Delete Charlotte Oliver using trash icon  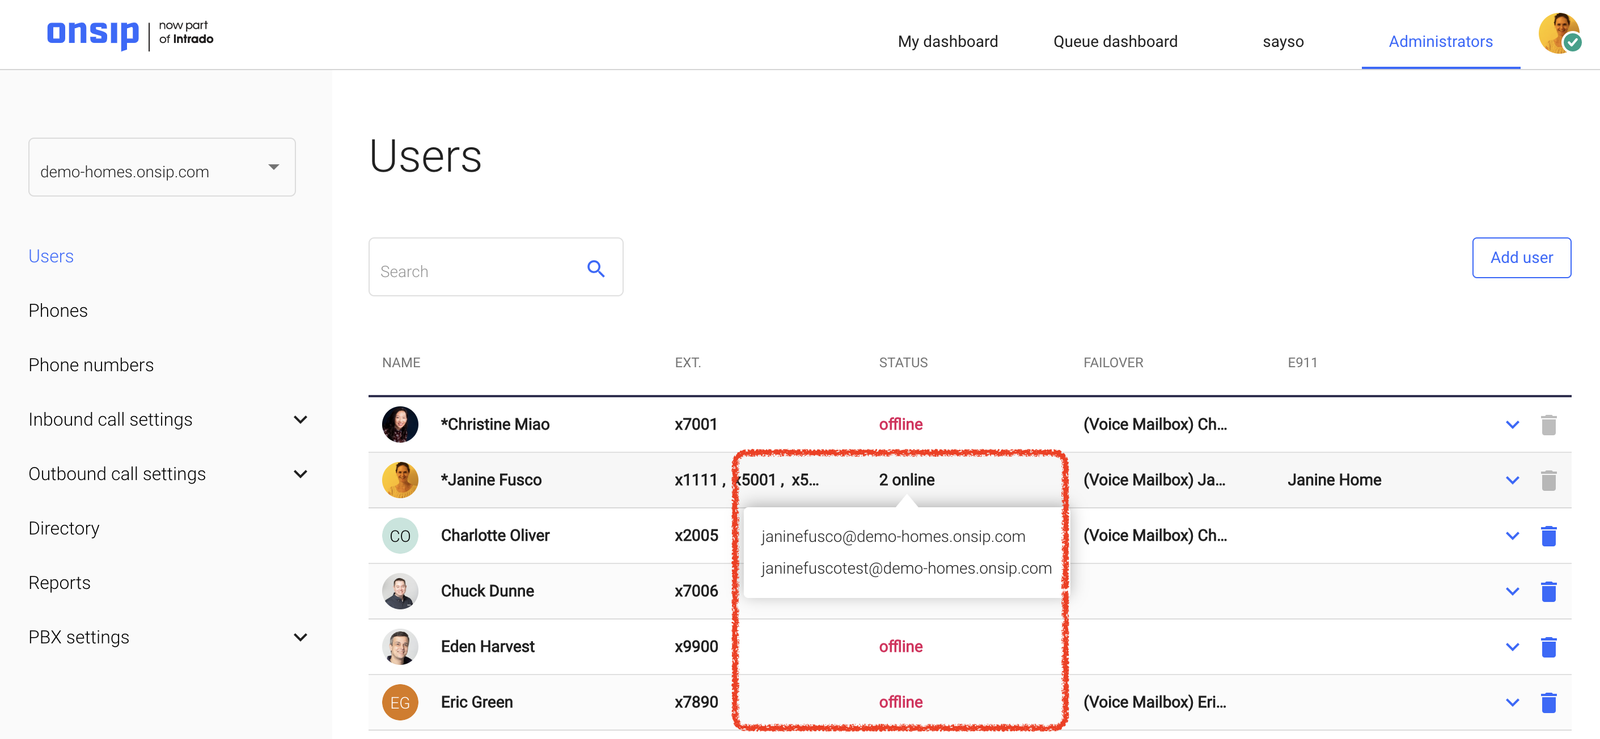tap(1548, 536)
